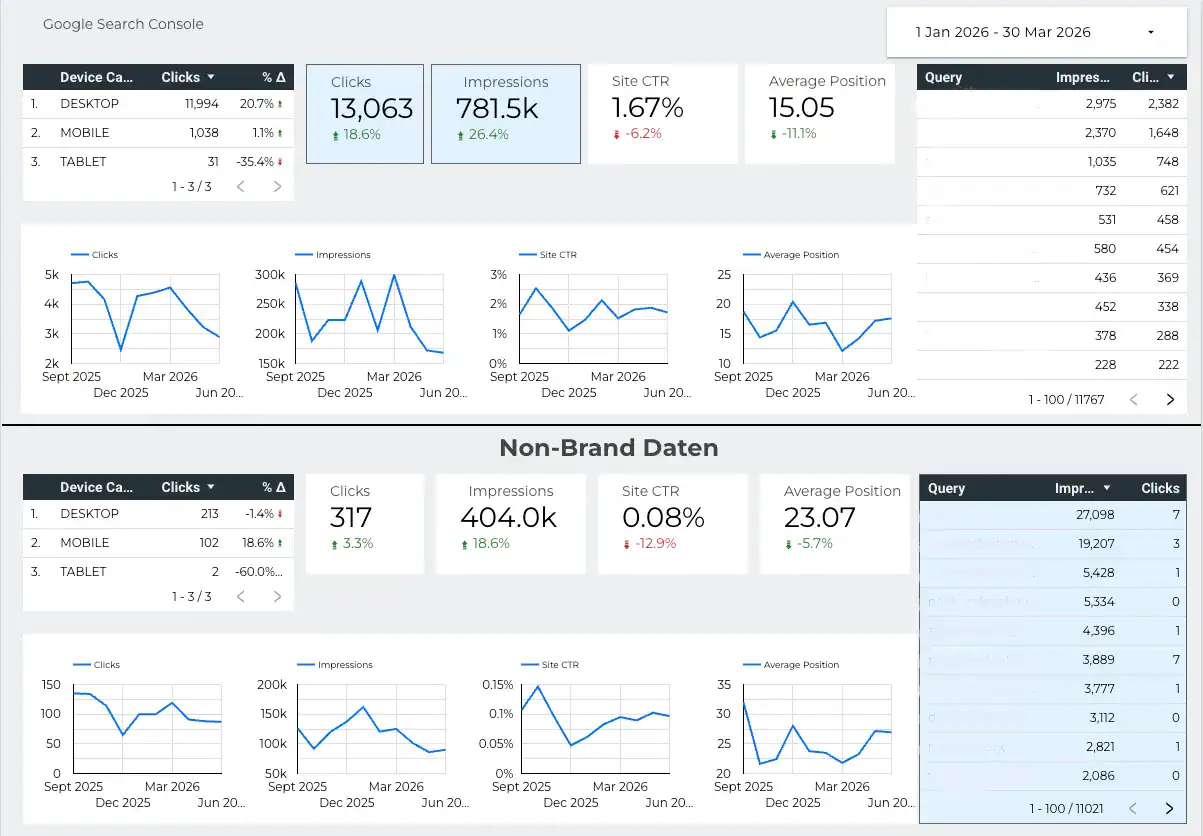
Task: Click the 1 - 100 / 11021 pagination label
Action: (x=1066, y=808)
